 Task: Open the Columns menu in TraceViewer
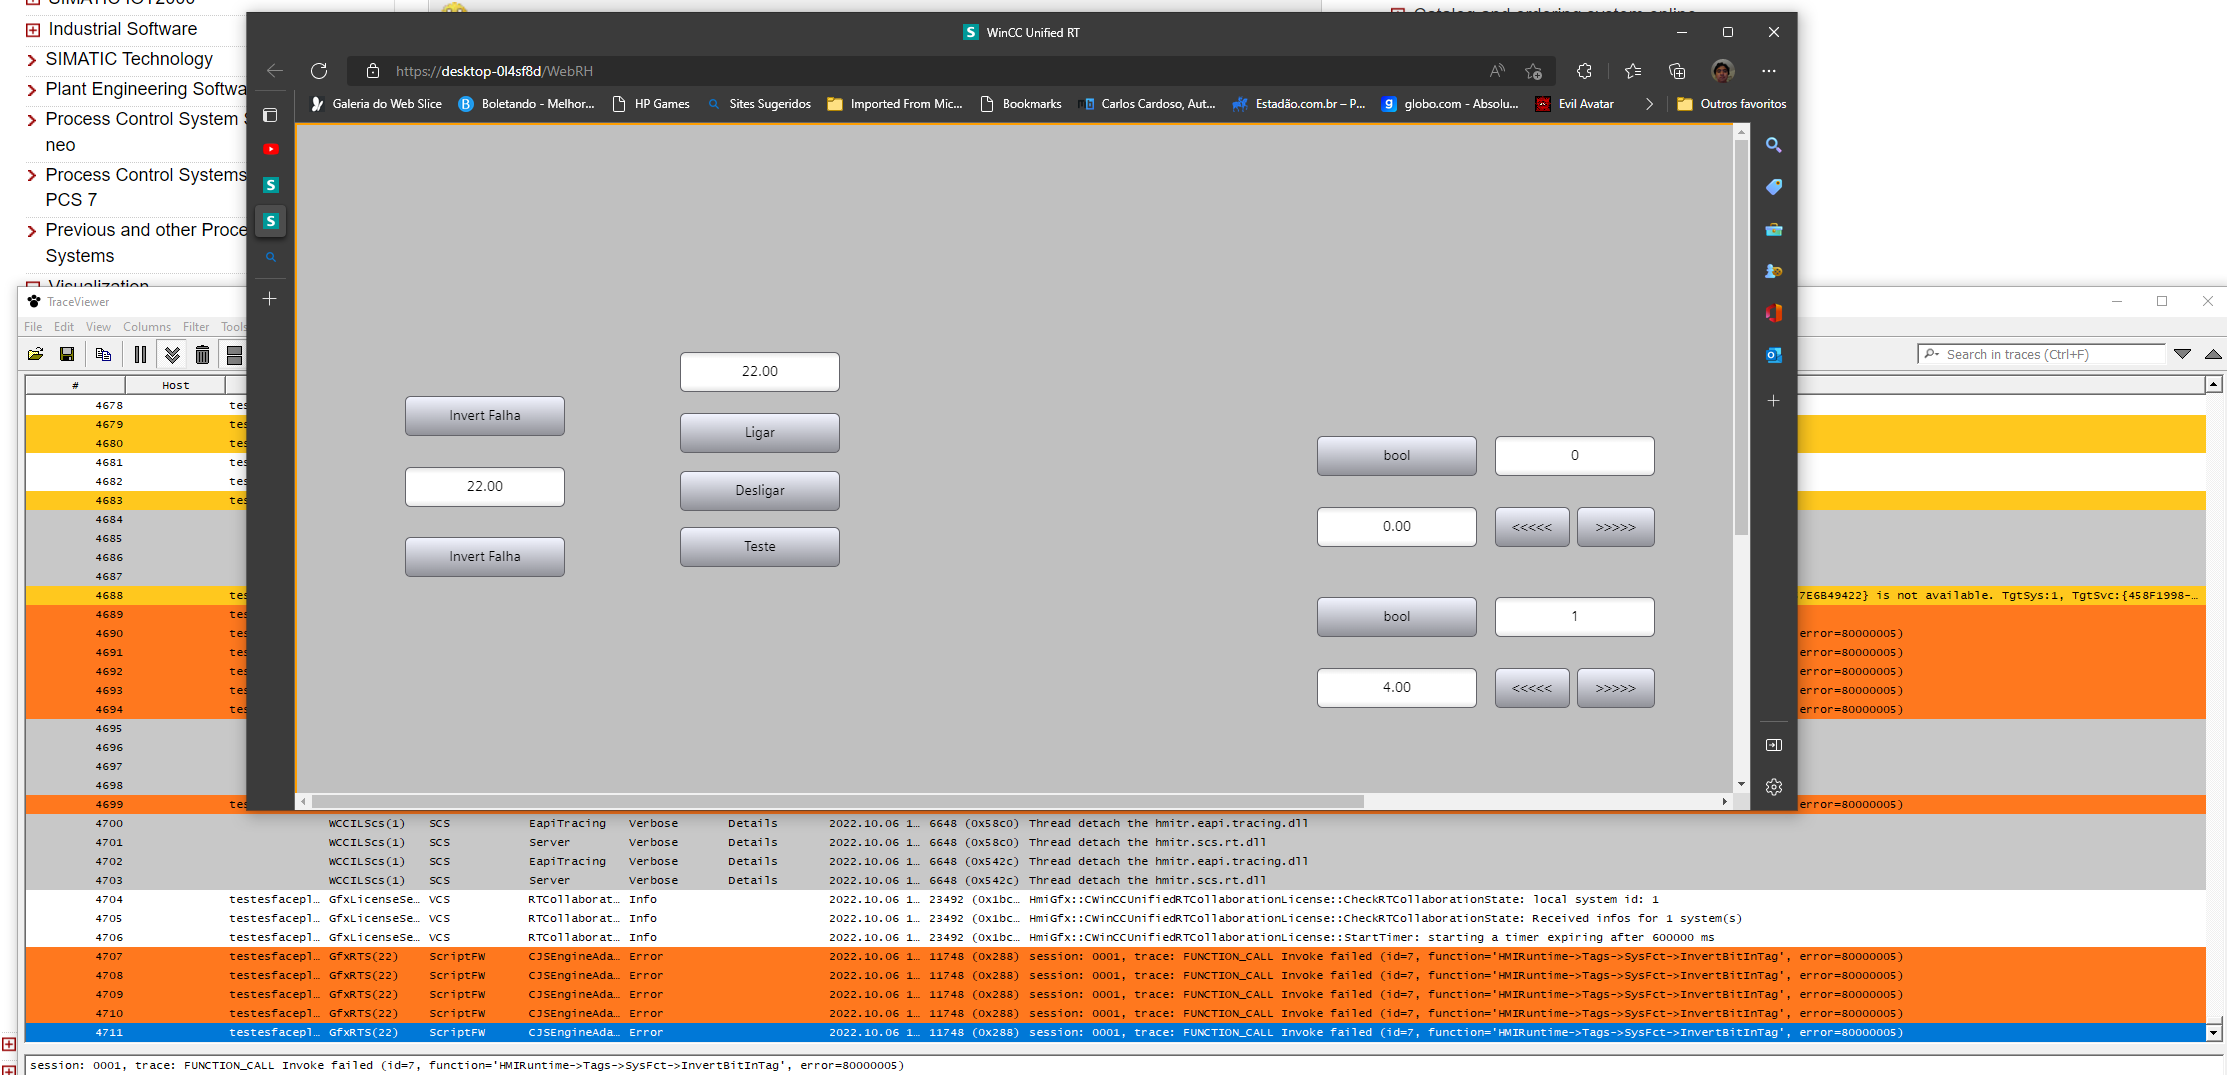point(146,327)
